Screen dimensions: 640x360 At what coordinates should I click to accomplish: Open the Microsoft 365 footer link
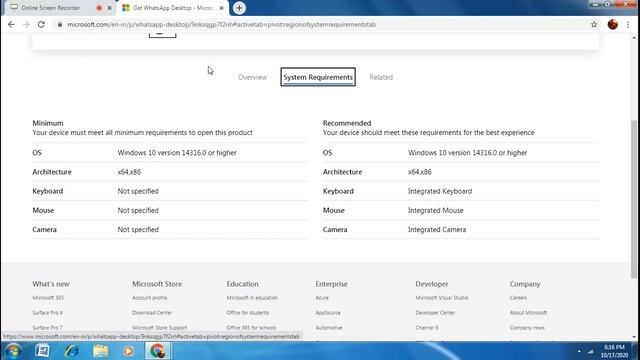point(48,298)
